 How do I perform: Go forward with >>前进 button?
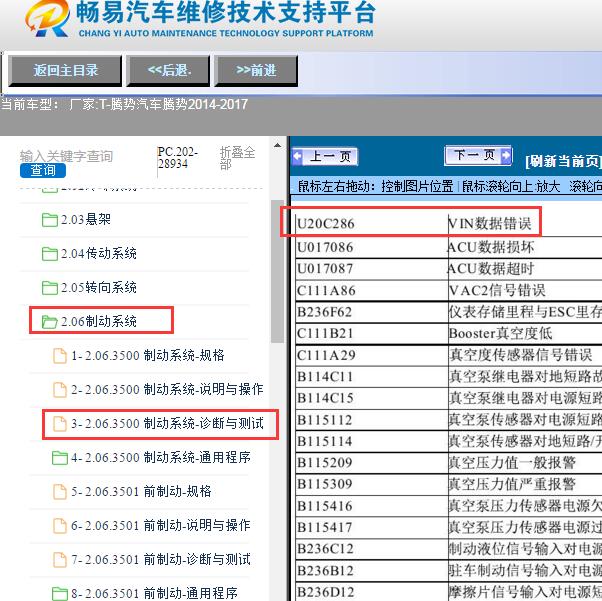tap(256, 70)
